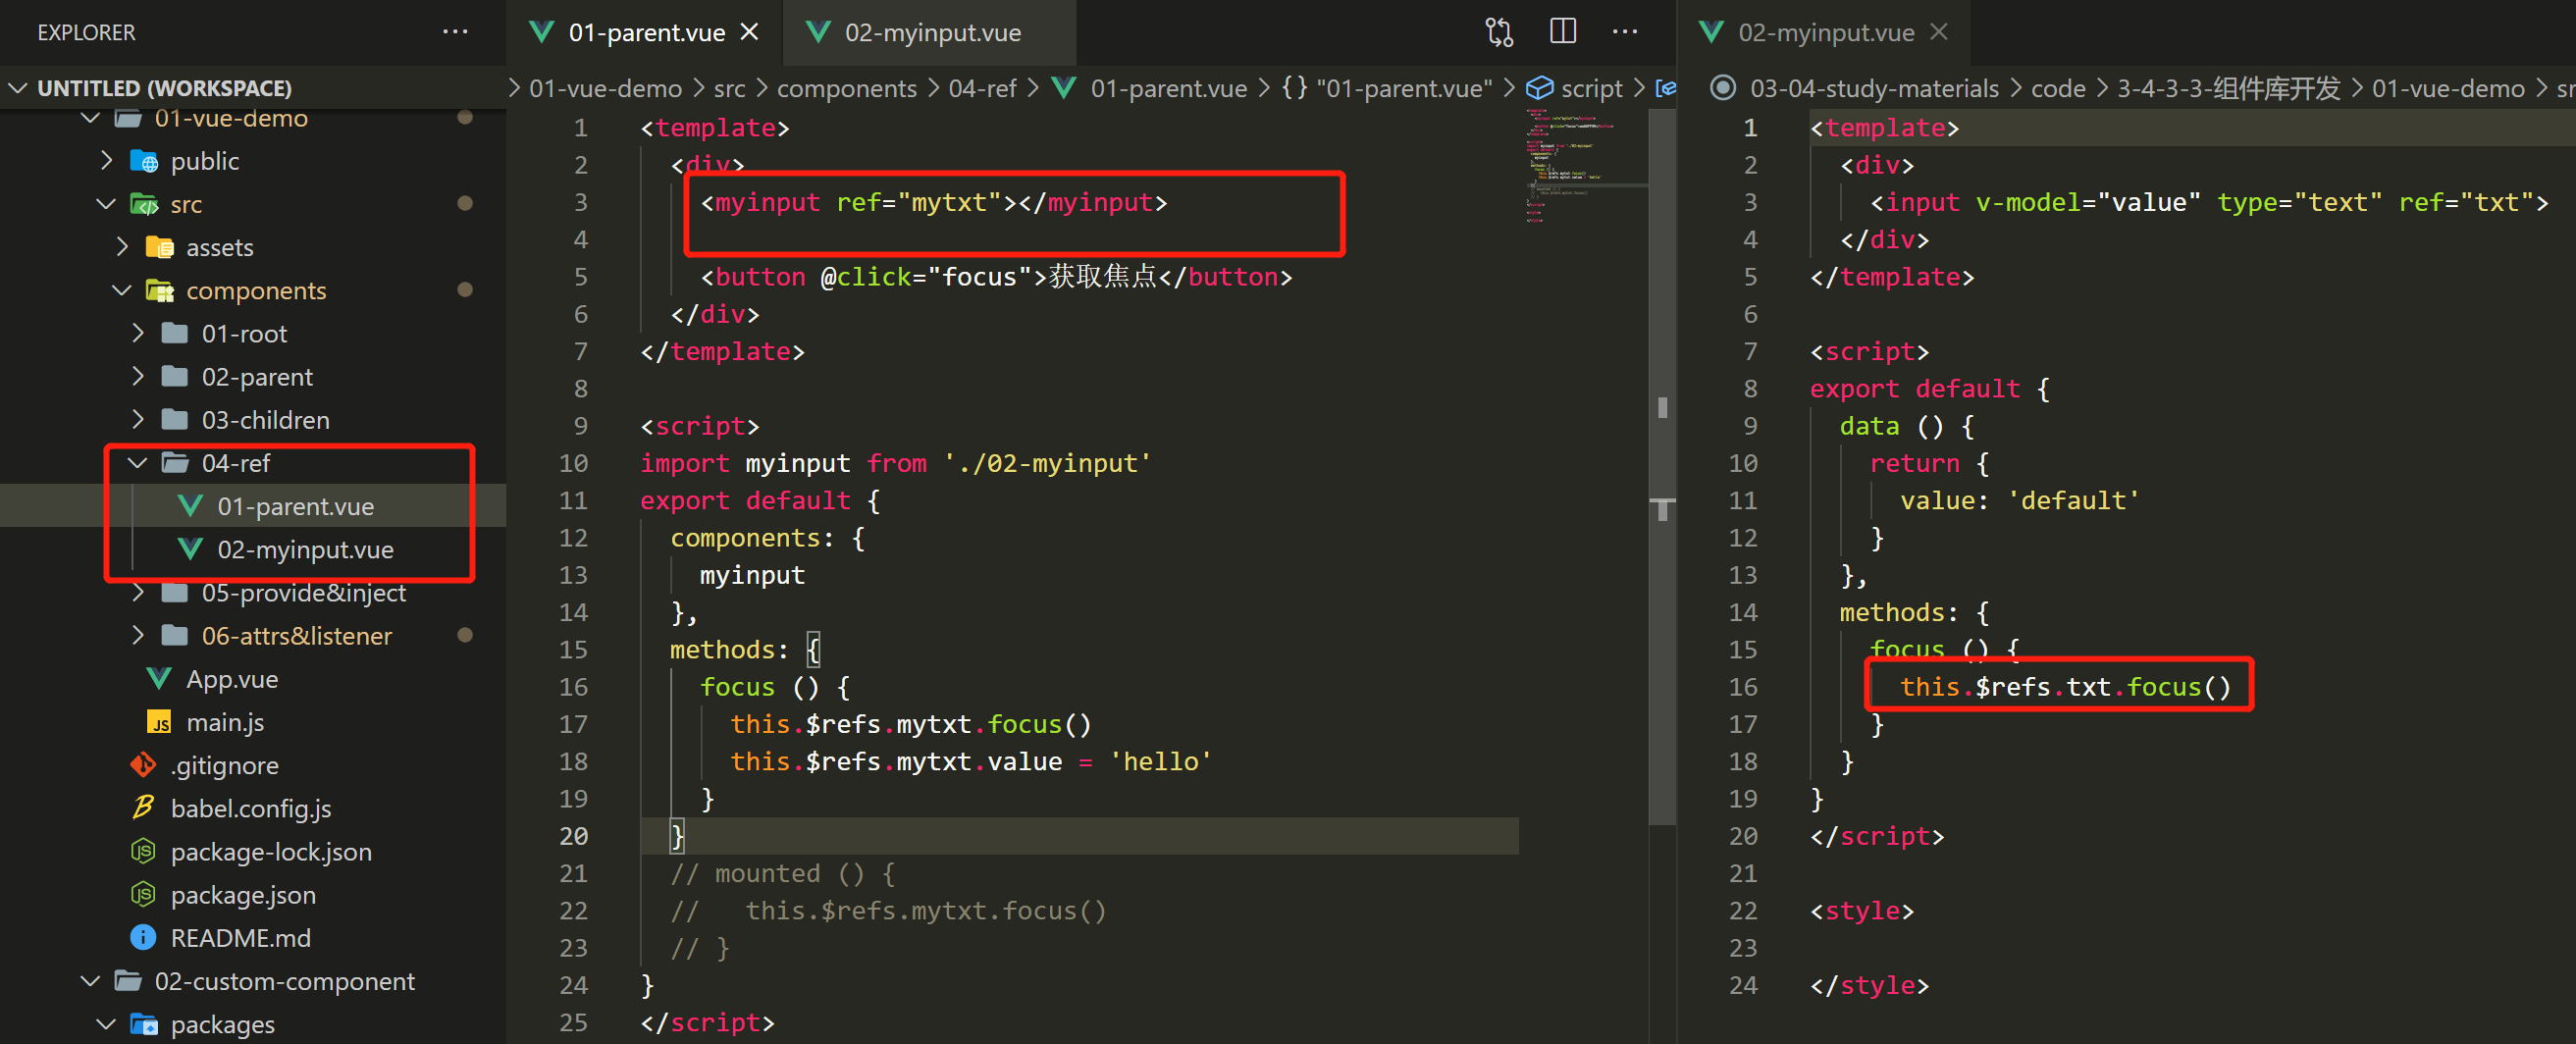Expand the assets folder
This screenshot has height=1044, width=2576.
coord(122,247)
